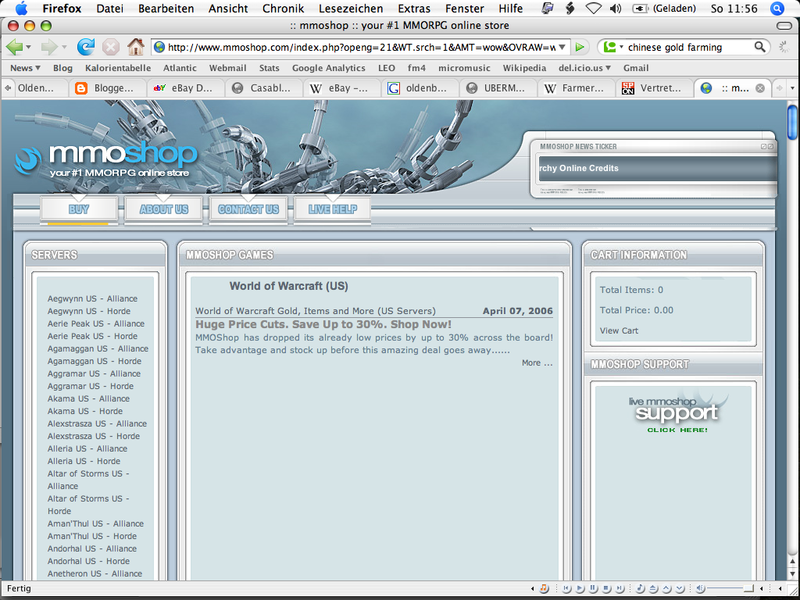Open the home page via the house icon
Screen dimensions: 800x600
pos(136,47)
